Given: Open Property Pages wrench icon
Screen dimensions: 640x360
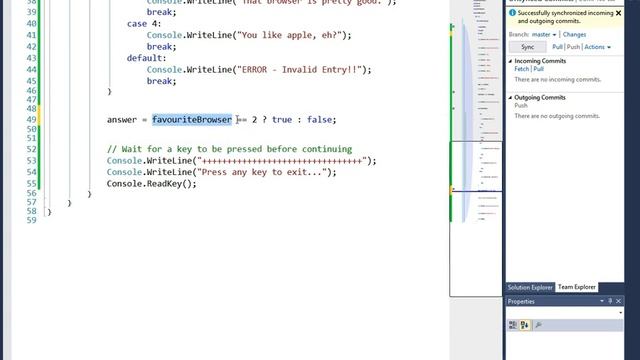Looking at the screenshot, I should (538, 325).
